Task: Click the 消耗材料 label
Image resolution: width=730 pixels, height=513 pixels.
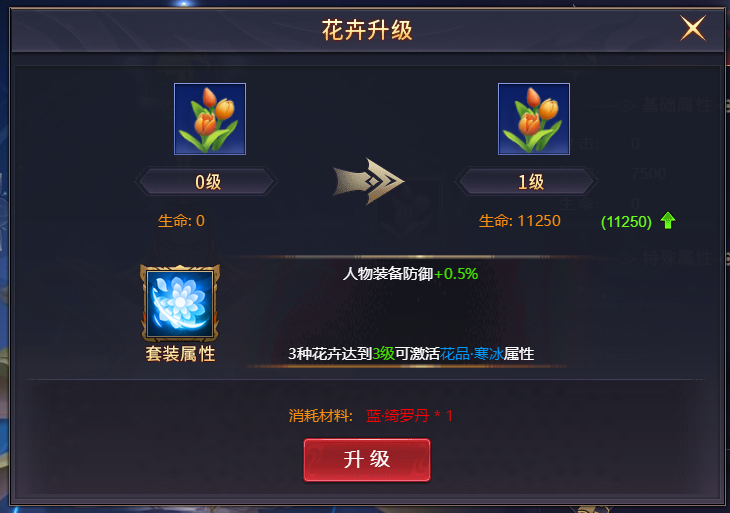Action: (321, 415)
